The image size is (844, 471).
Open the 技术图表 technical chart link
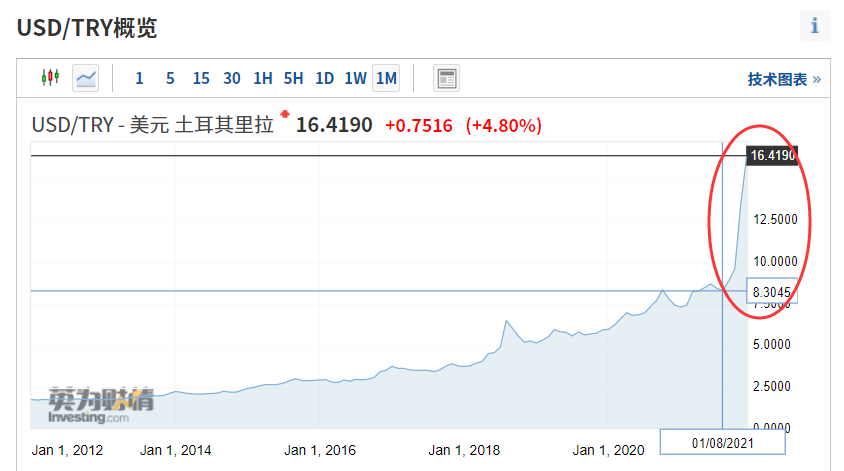(783, 79)
